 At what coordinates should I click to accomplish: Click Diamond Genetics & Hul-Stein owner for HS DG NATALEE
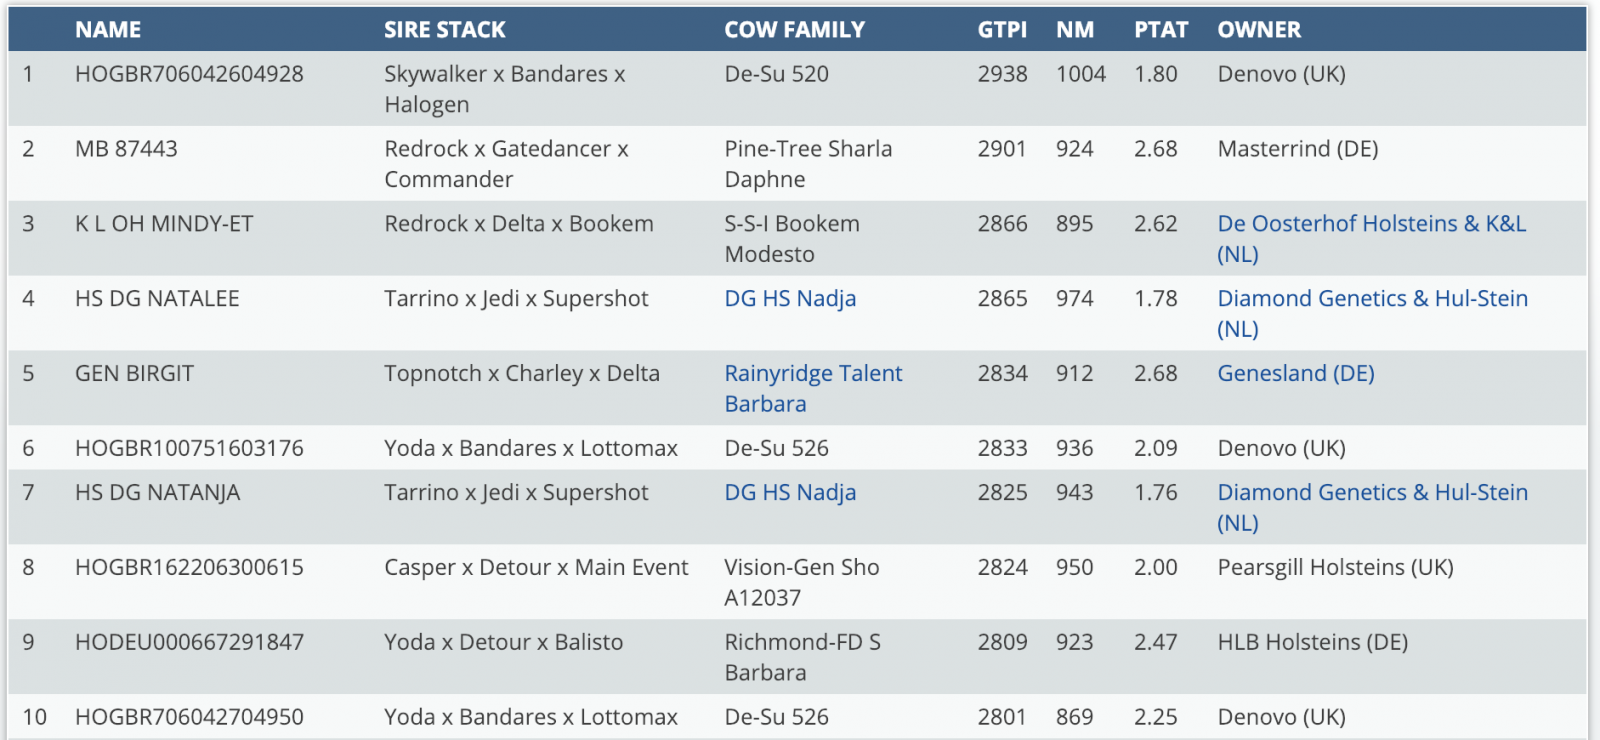click(x=1372, y=299)
